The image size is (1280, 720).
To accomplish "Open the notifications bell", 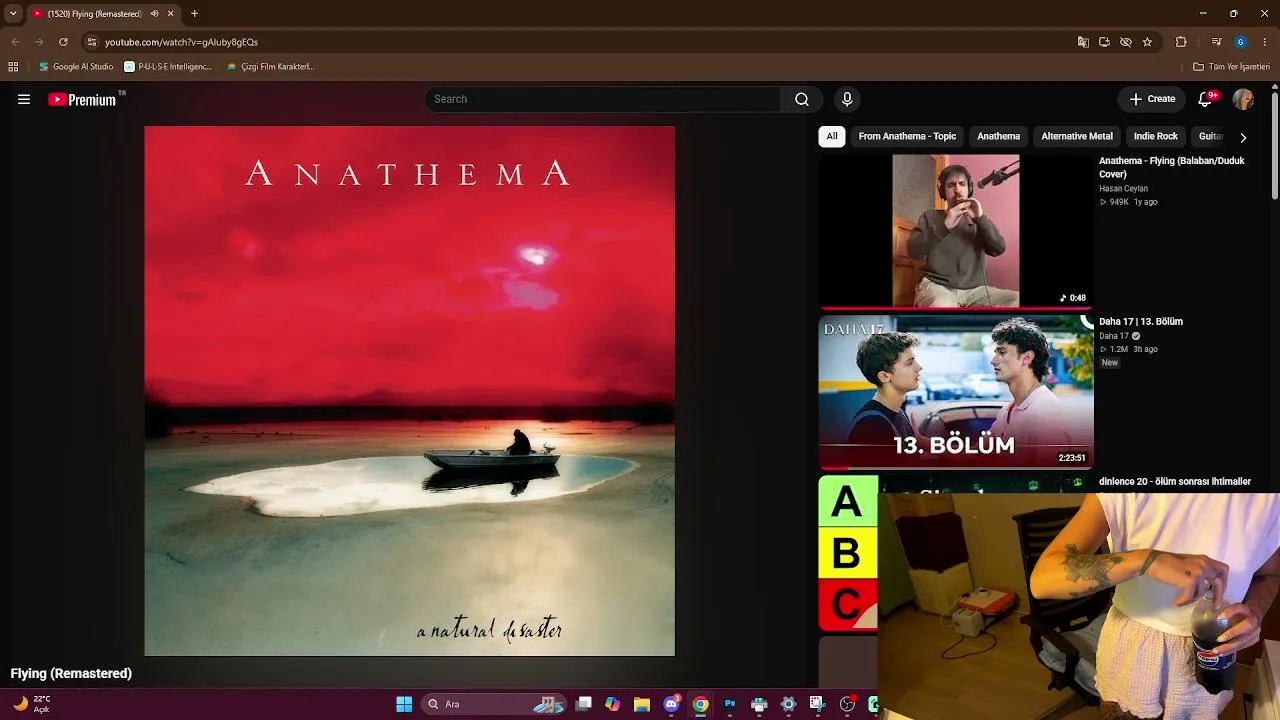I will tap(1206, 99).
